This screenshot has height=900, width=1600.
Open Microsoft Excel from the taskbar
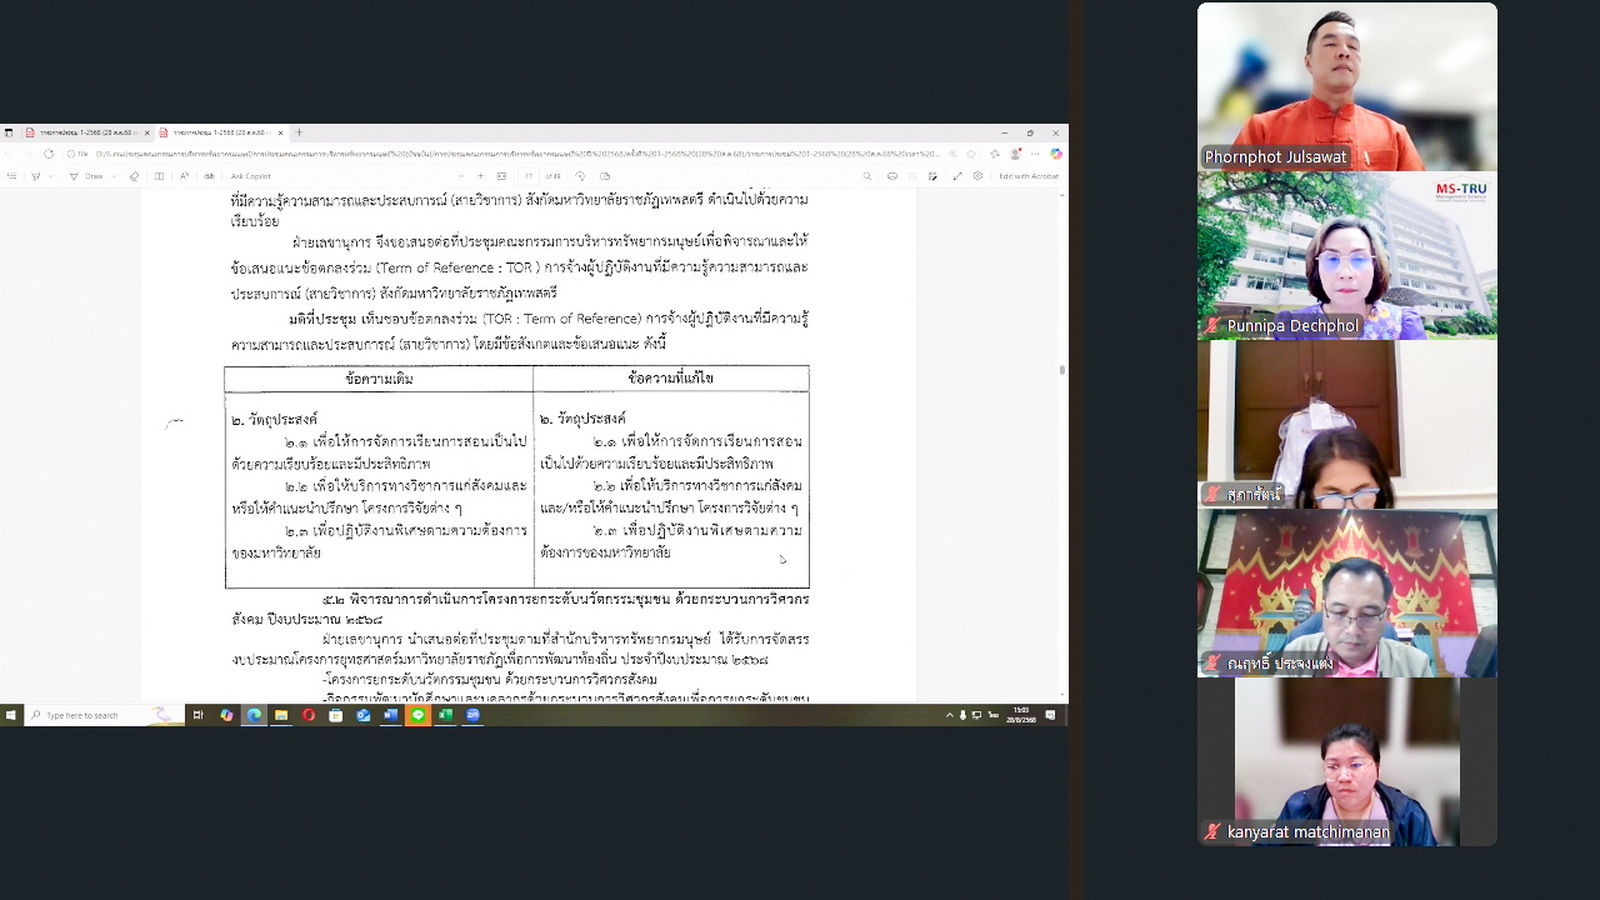coord(445,715)
